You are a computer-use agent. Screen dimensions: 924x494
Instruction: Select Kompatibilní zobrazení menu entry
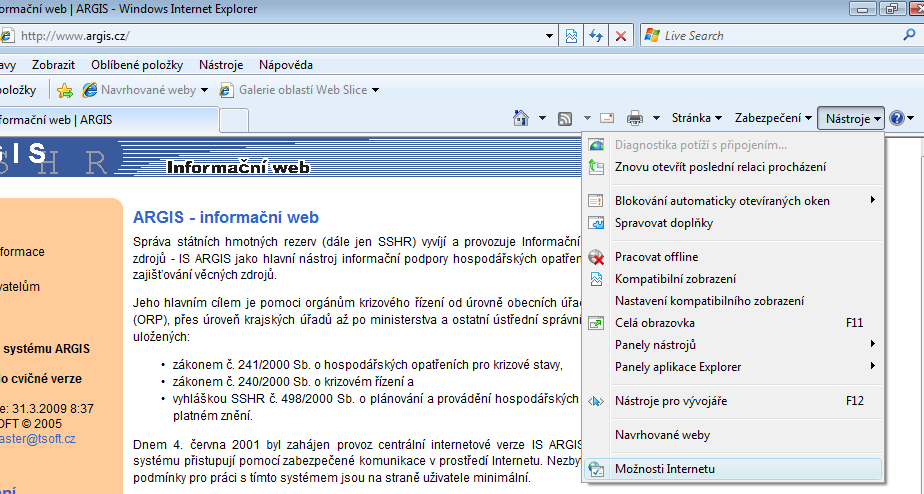coord(733,279)
